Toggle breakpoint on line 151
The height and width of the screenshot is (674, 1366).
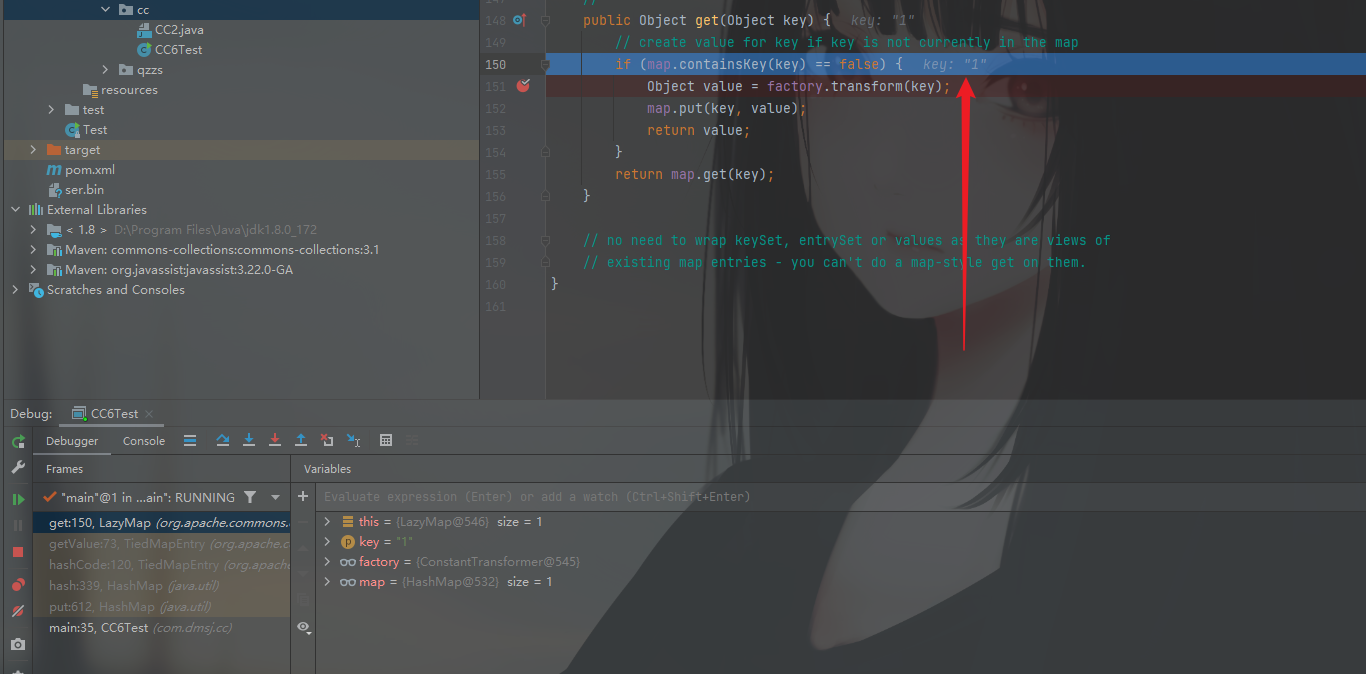click(x=523, y=86)
